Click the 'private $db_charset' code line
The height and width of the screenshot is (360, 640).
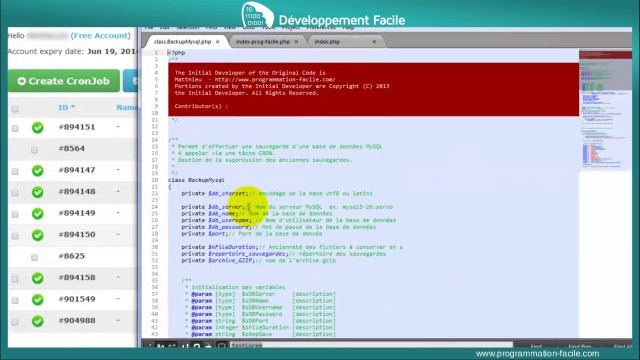(x=277, y=193)
